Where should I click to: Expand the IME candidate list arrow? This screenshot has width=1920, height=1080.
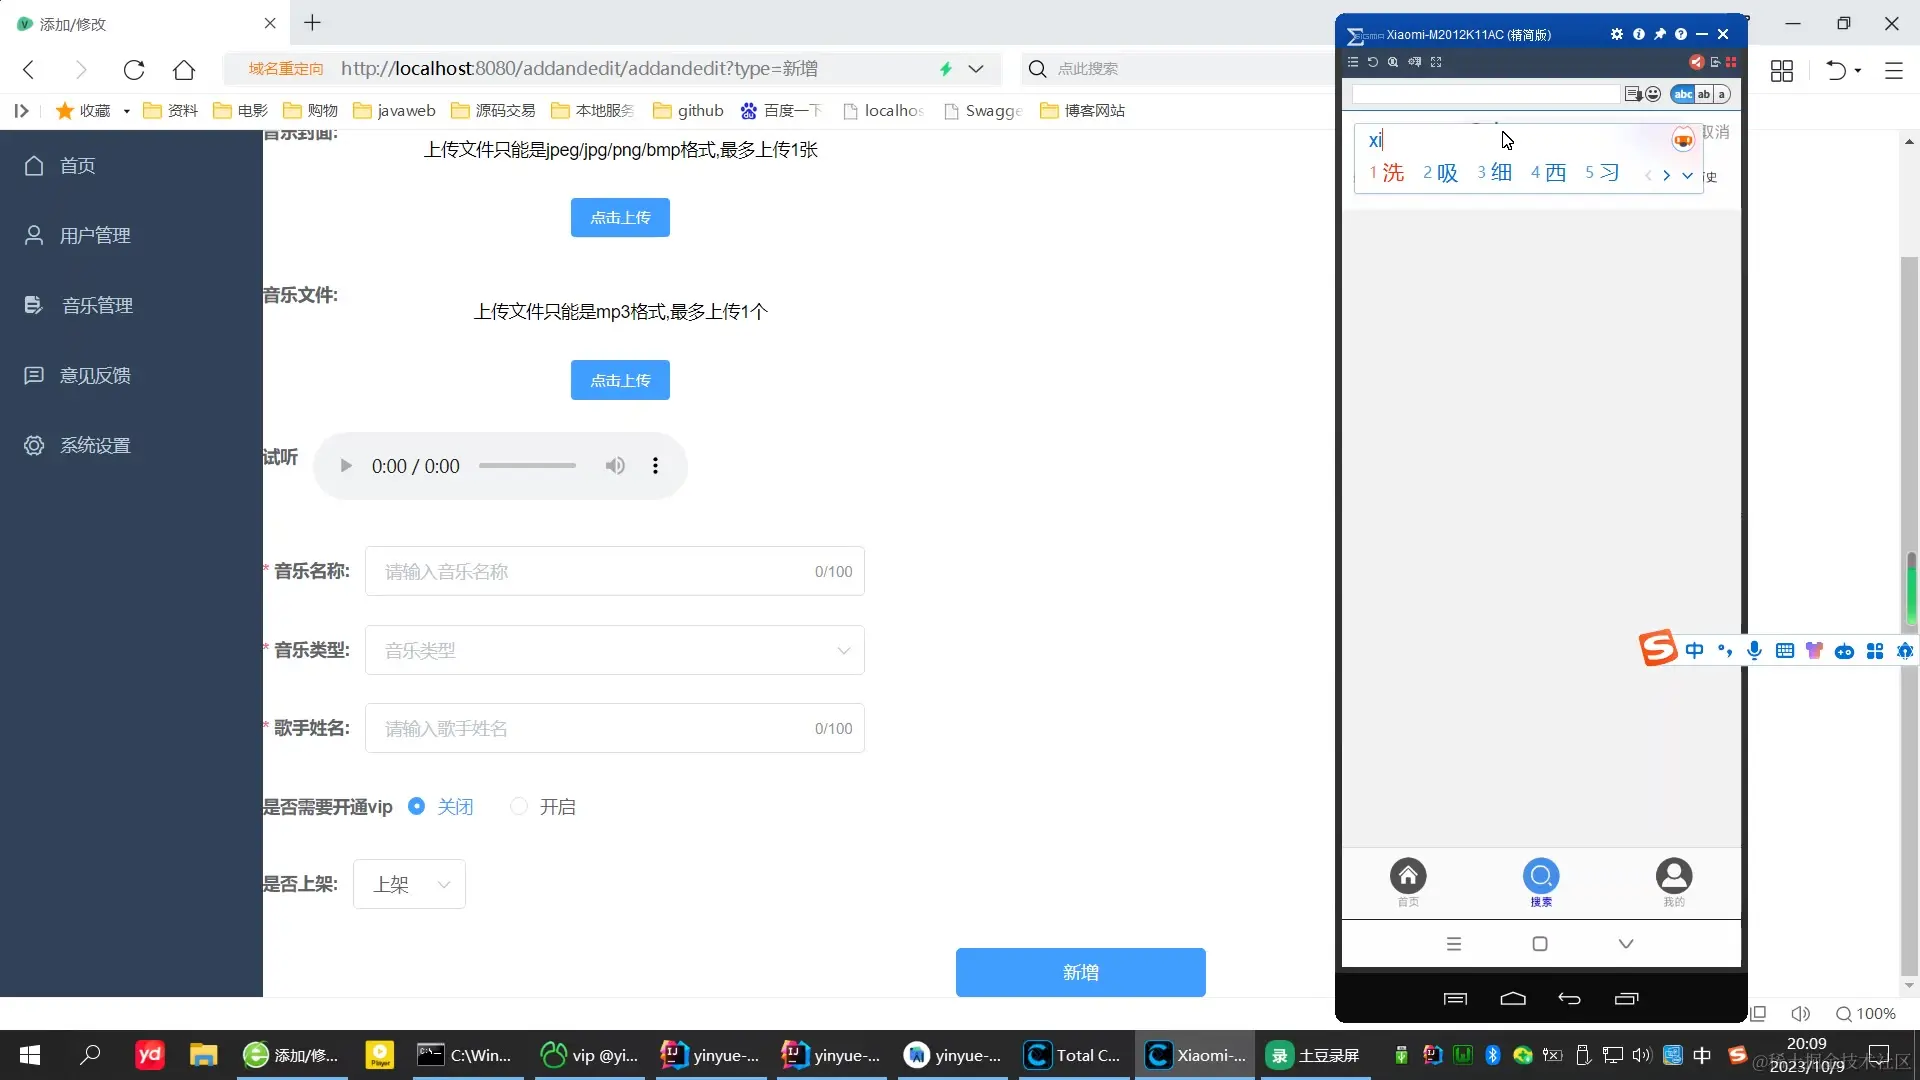tap(1687, 175)
